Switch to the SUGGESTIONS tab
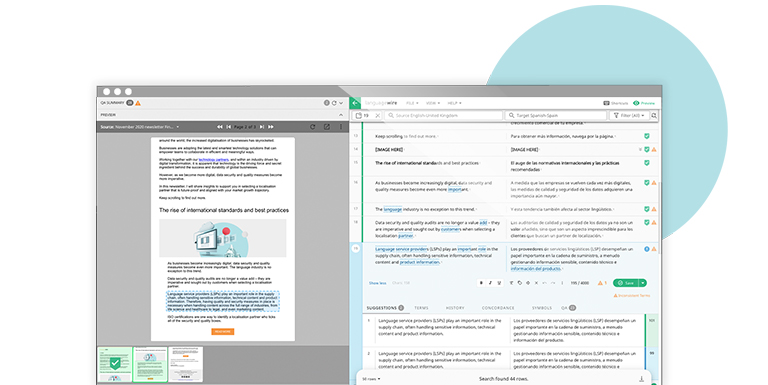This screenshot has width=768, height=385. pyautogui.click(x=385, y=308)
